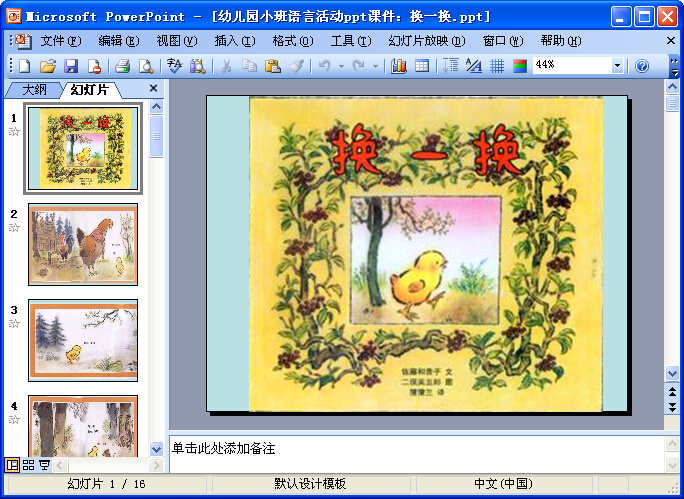Viewport: 684px width, 499px height.
Task: Copy the selection
Action: pyautogui.click(x=250, y=66)
